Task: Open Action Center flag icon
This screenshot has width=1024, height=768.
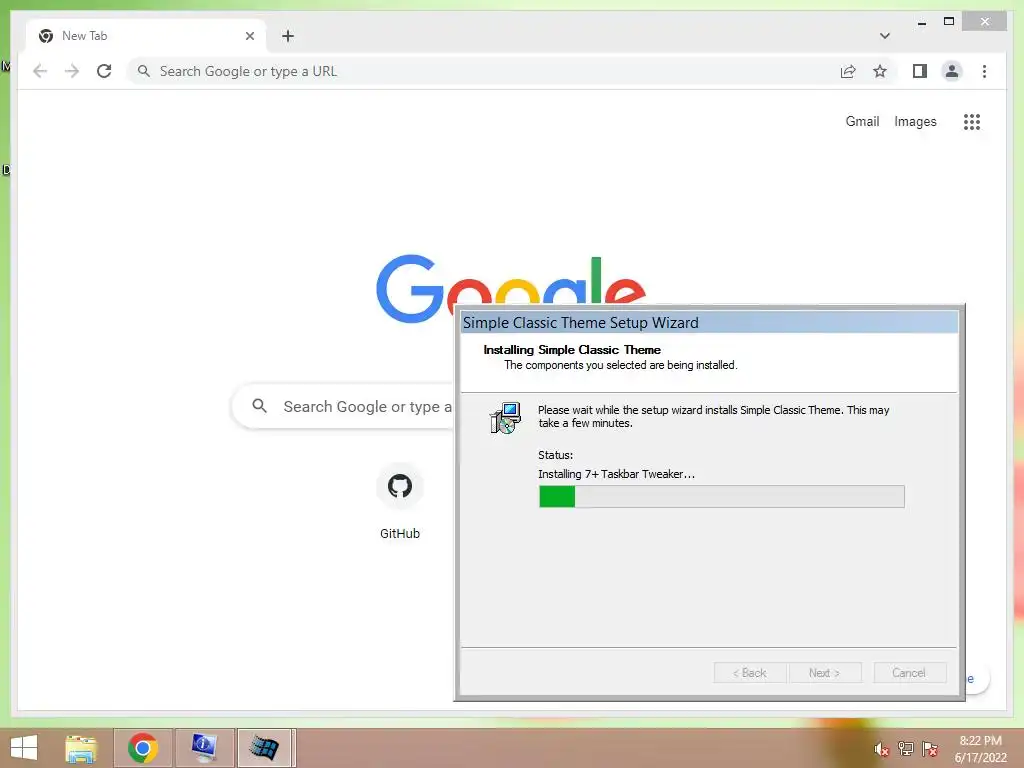Action: (x=930, y=749)
